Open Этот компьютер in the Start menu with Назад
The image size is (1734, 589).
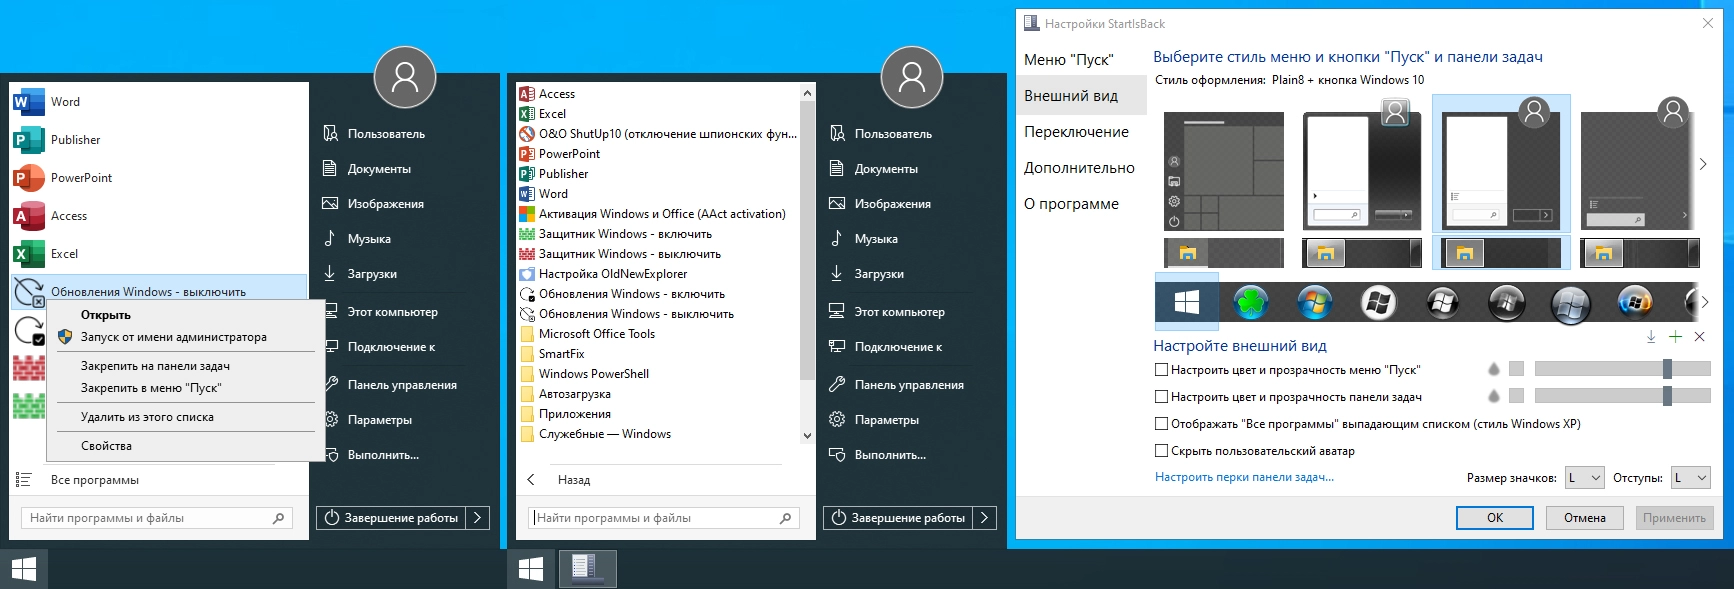point(886,312)
